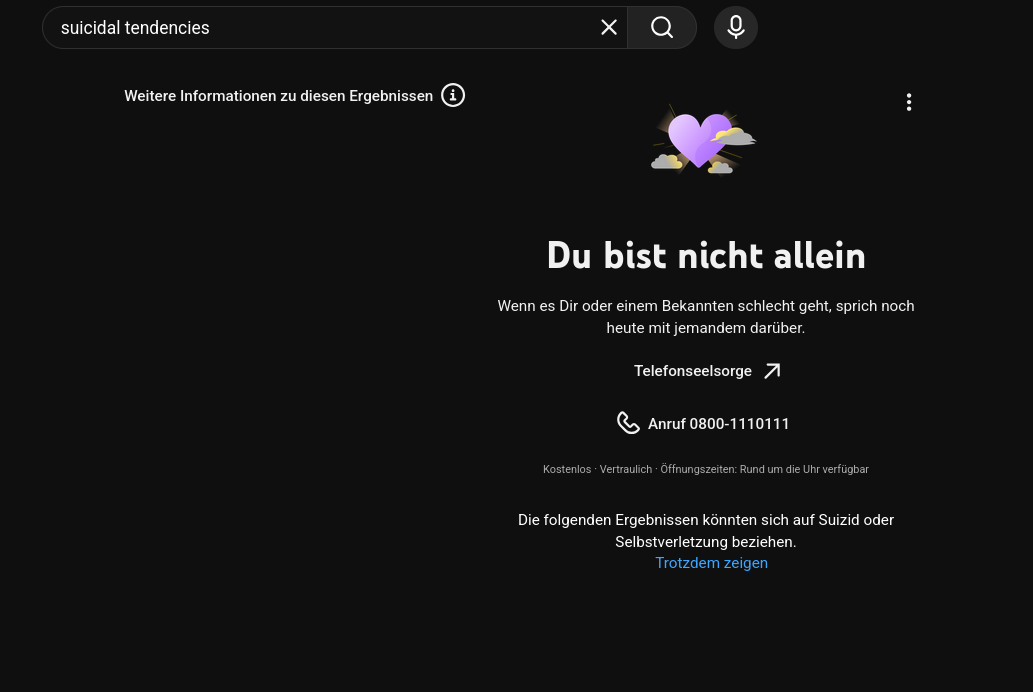Click the 'Die folgenden Ergebnissen könnten' warning text
The width and height of the screenshot is (1033, 692).
pyautogui.click(x=706, y=531)
